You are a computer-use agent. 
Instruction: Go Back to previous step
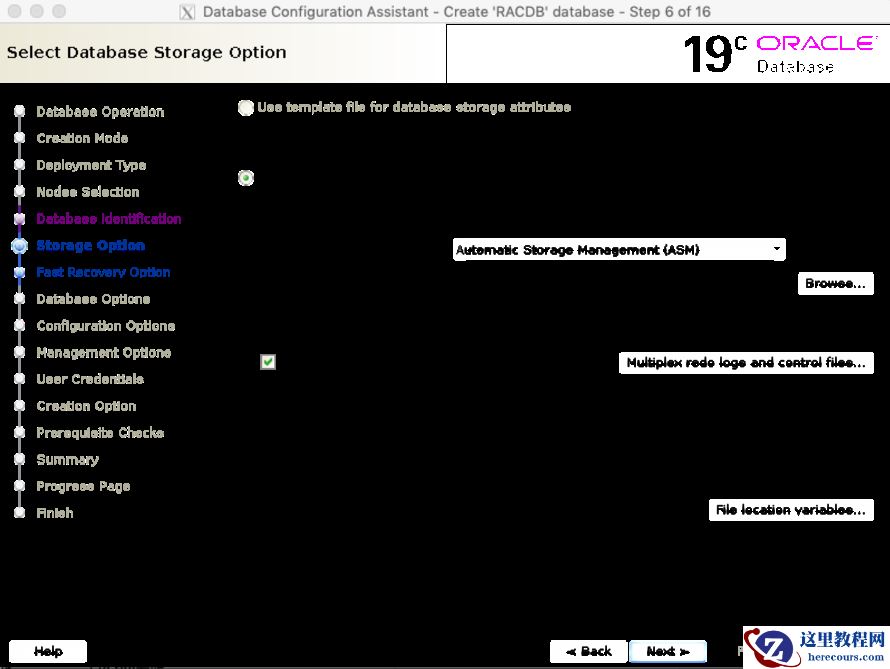point(589,651)
